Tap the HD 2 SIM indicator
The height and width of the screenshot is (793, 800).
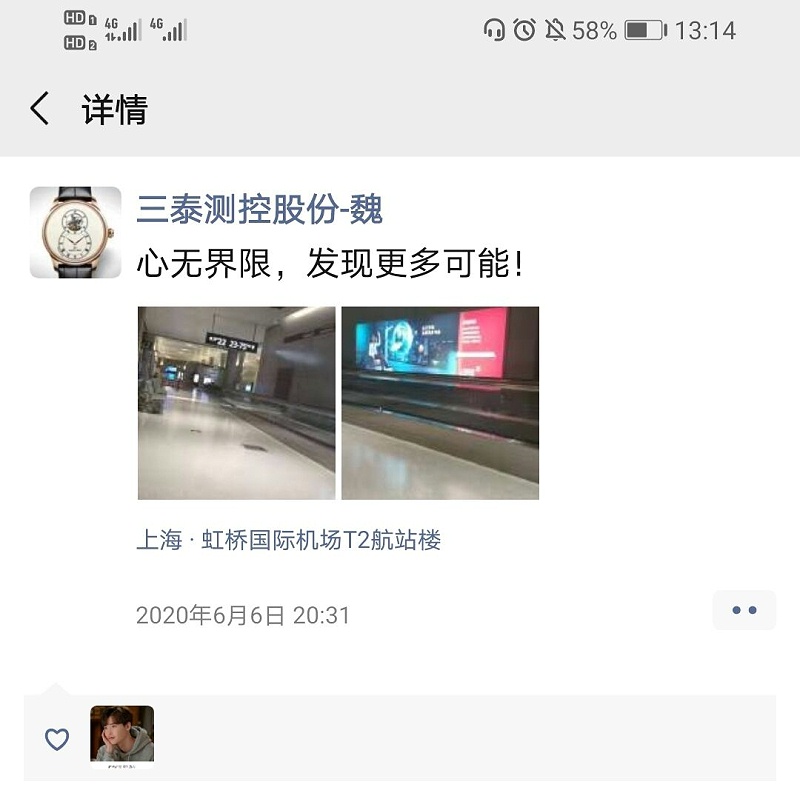click(80, 43)
